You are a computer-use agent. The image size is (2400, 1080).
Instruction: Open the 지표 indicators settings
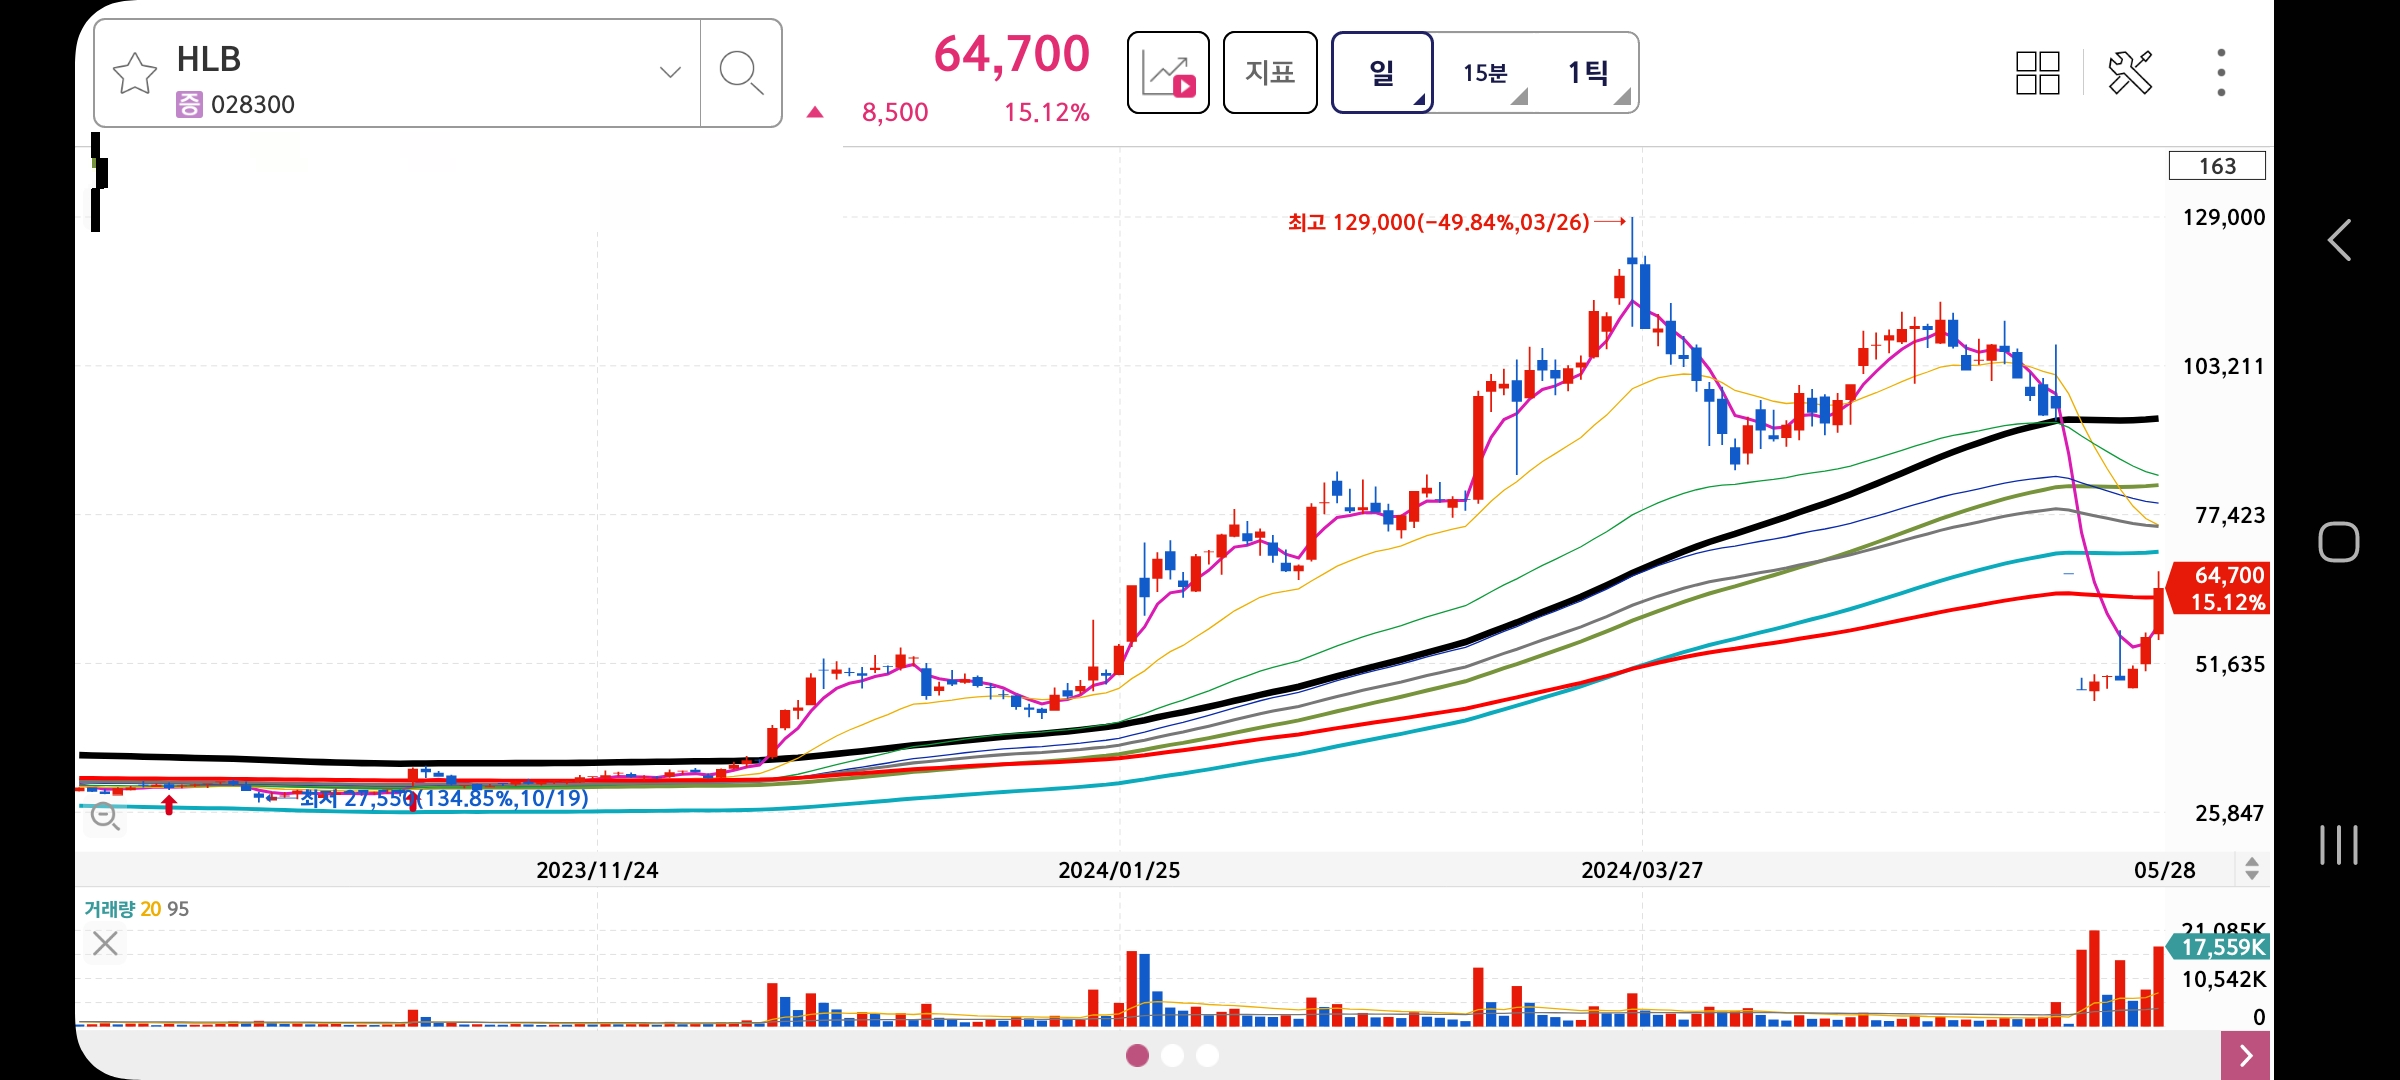click(1270, 72)
